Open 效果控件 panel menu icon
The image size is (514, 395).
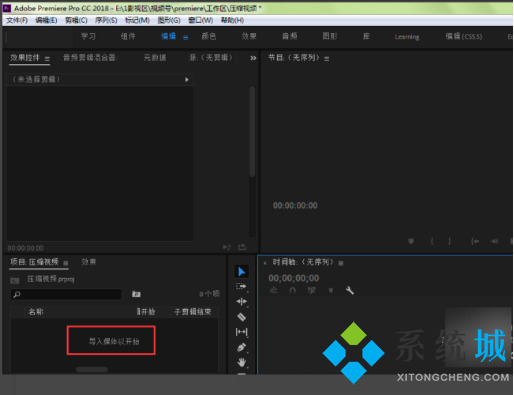click(x=47, y=59)
